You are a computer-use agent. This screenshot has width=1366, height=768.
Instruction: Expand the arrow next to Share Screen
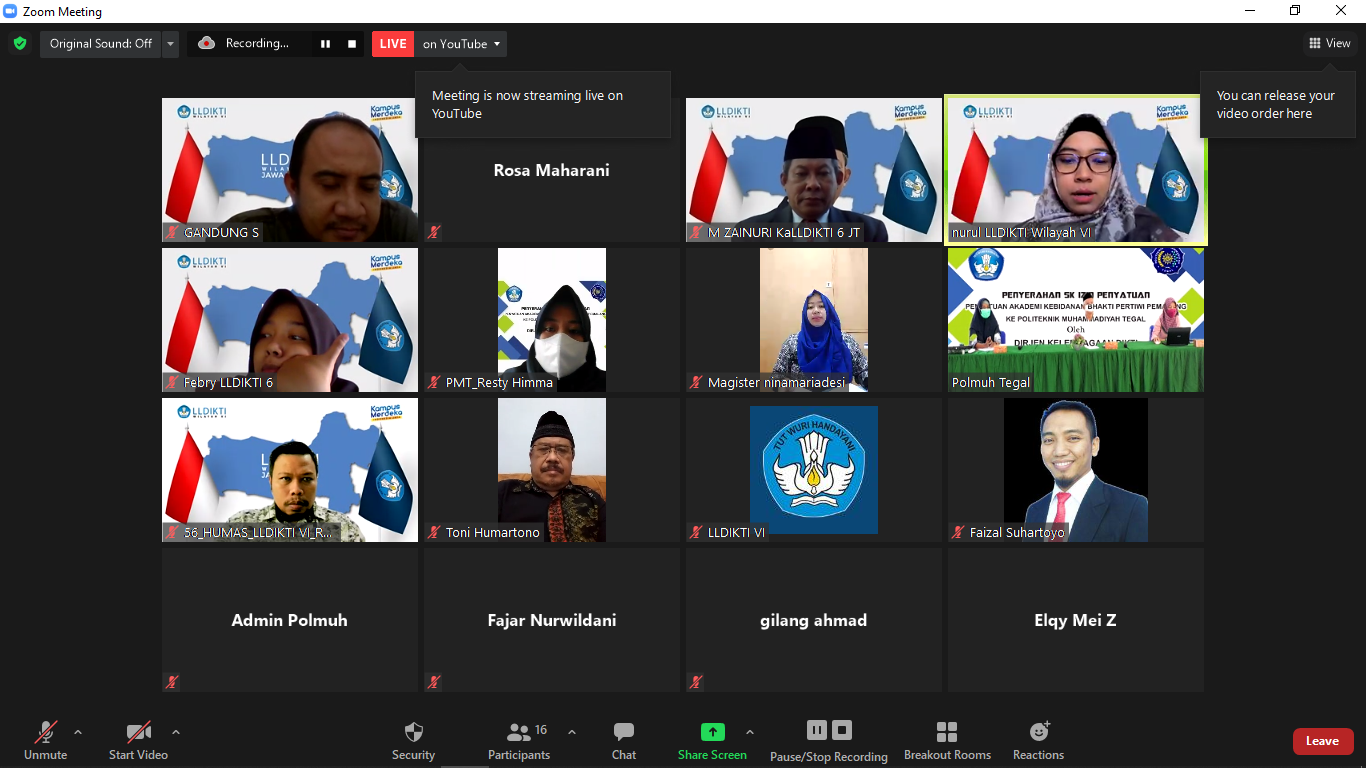[x=750, y=732]
